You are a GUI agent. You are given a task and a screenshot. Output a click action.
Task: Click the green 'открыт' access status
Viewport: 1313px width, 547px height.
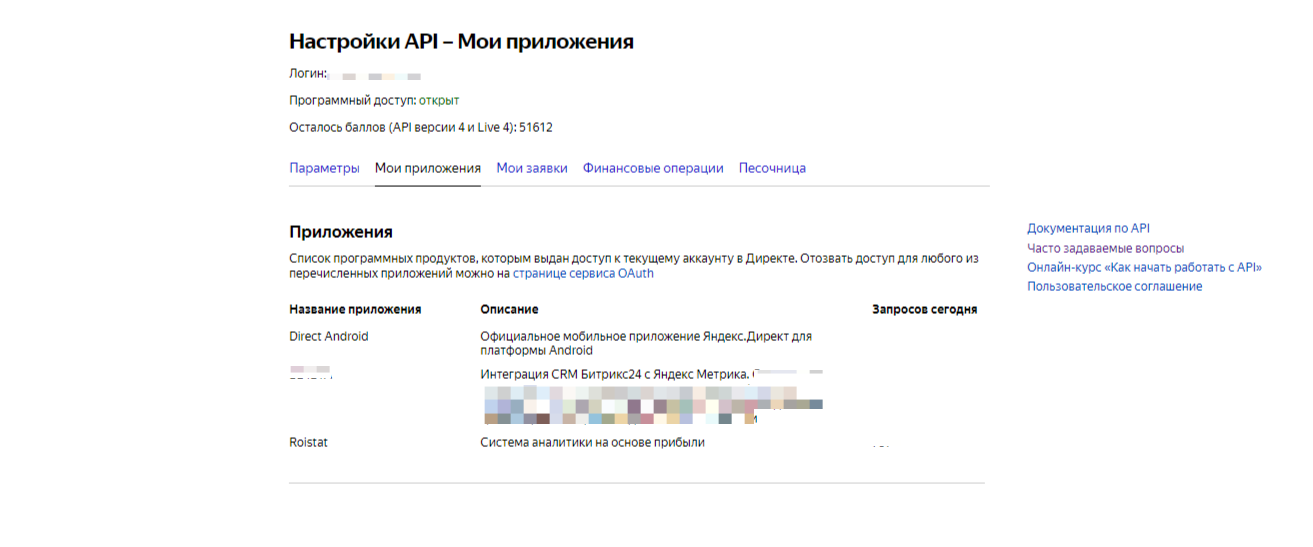click(439, 100)
